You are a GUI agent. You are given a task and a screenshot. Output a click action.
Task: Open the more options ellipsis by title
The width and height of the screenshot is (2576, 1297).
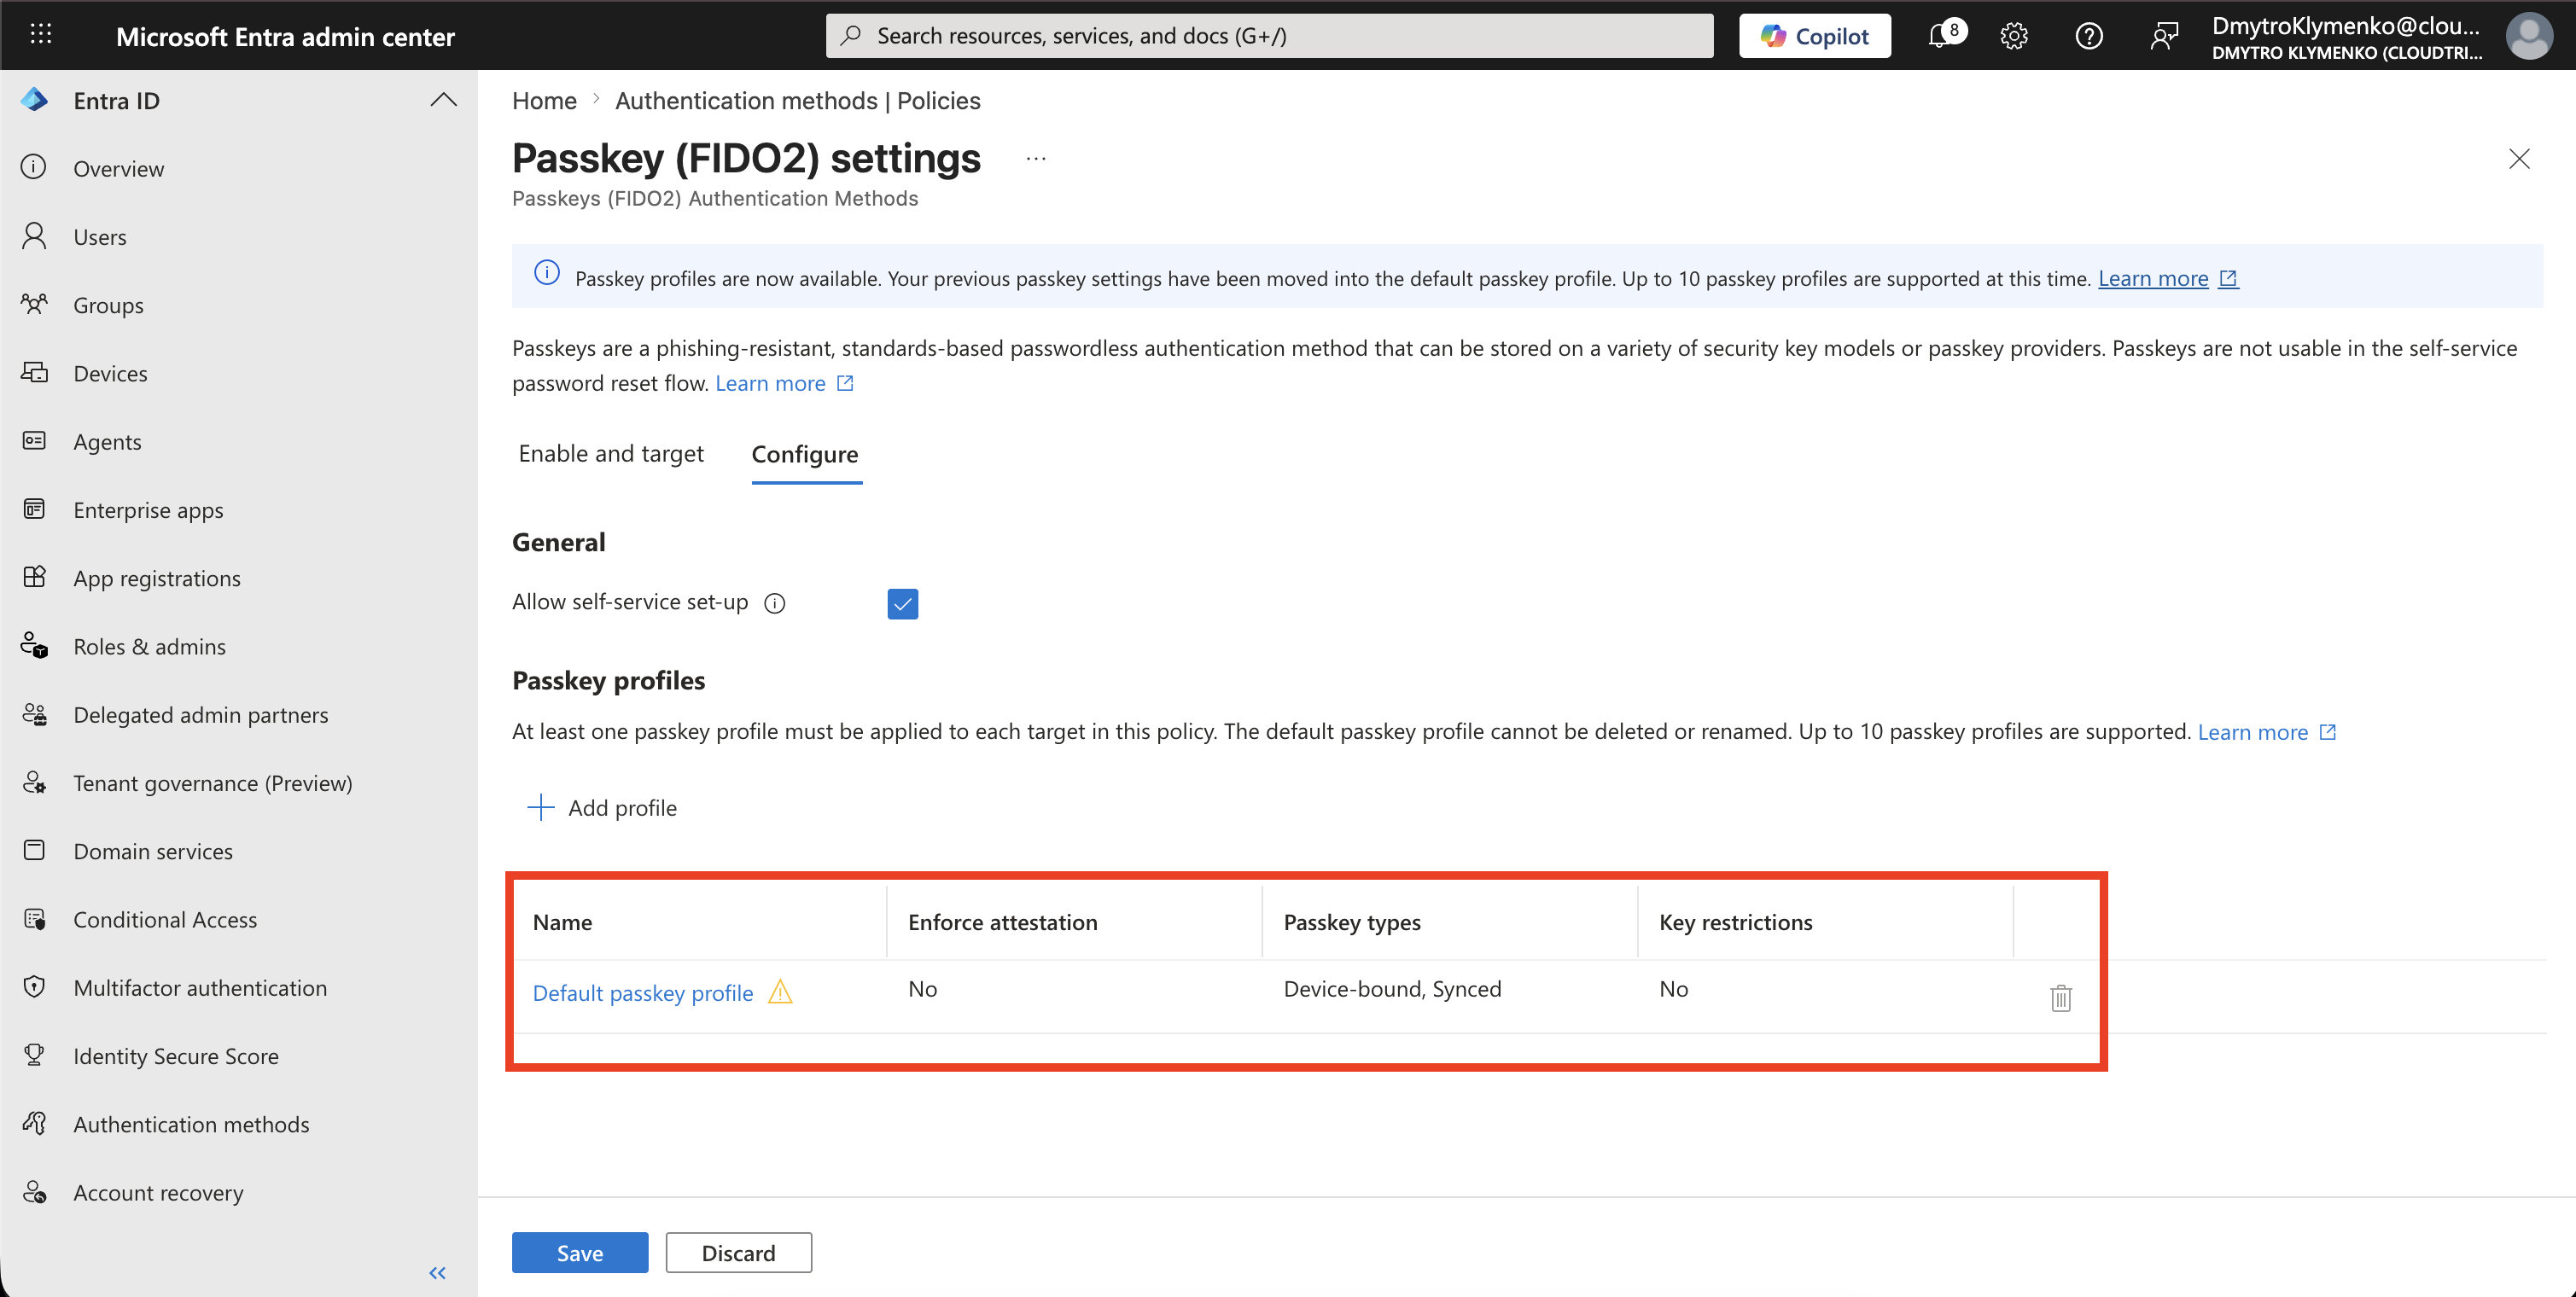pyautogui.click(x=1036, y=159)
